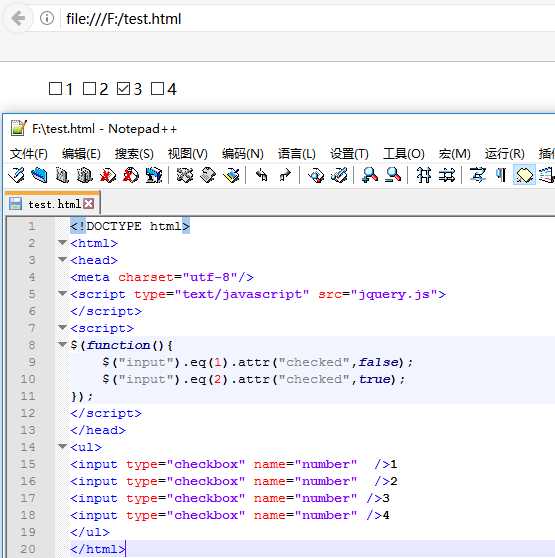Click the </head> closing tag on line 13
Image resolution: width=555 pixels, height=558 pixels.
(98, 430)
